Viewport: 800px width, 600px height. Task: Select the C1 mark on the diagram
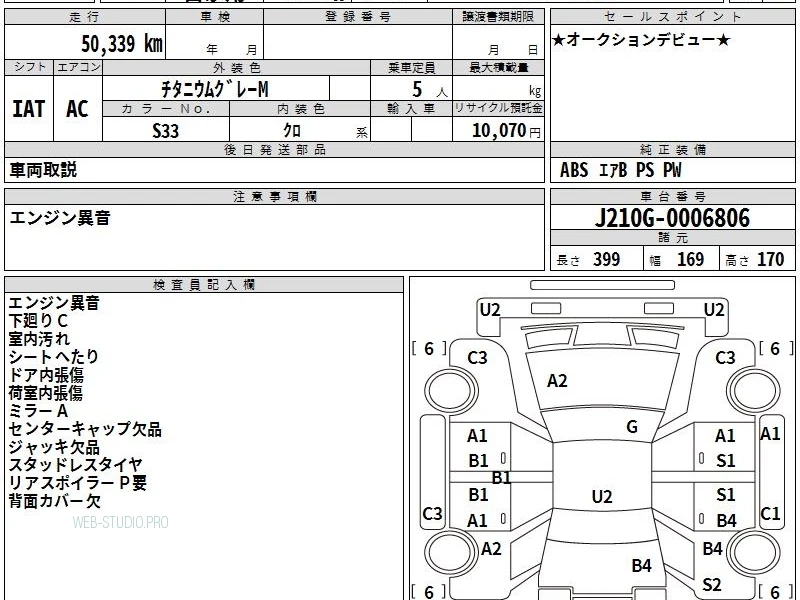(x=770, y=514)
